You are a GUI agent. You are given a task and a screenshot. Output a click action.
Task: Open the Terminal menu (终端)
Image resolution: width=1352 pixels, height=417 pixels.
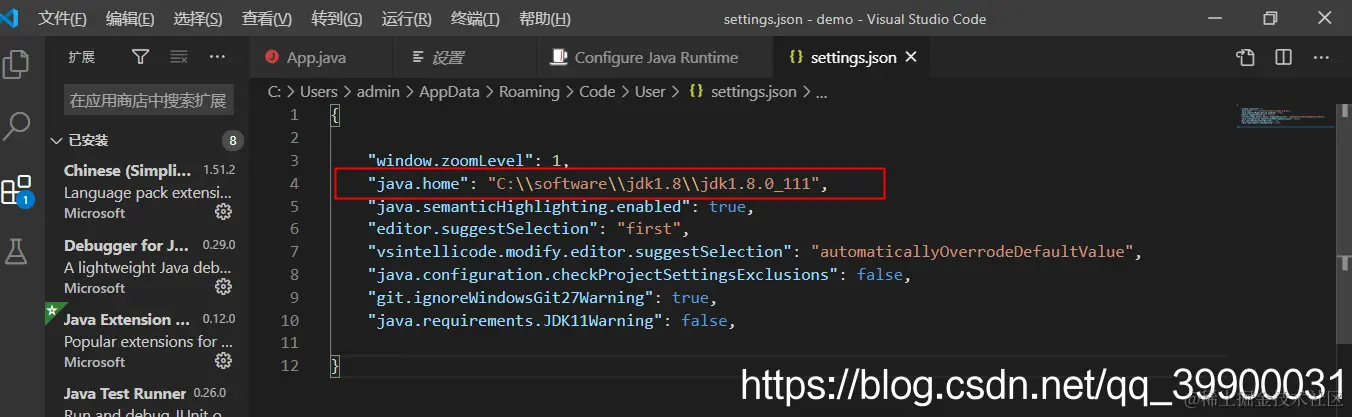coord(475,19)
